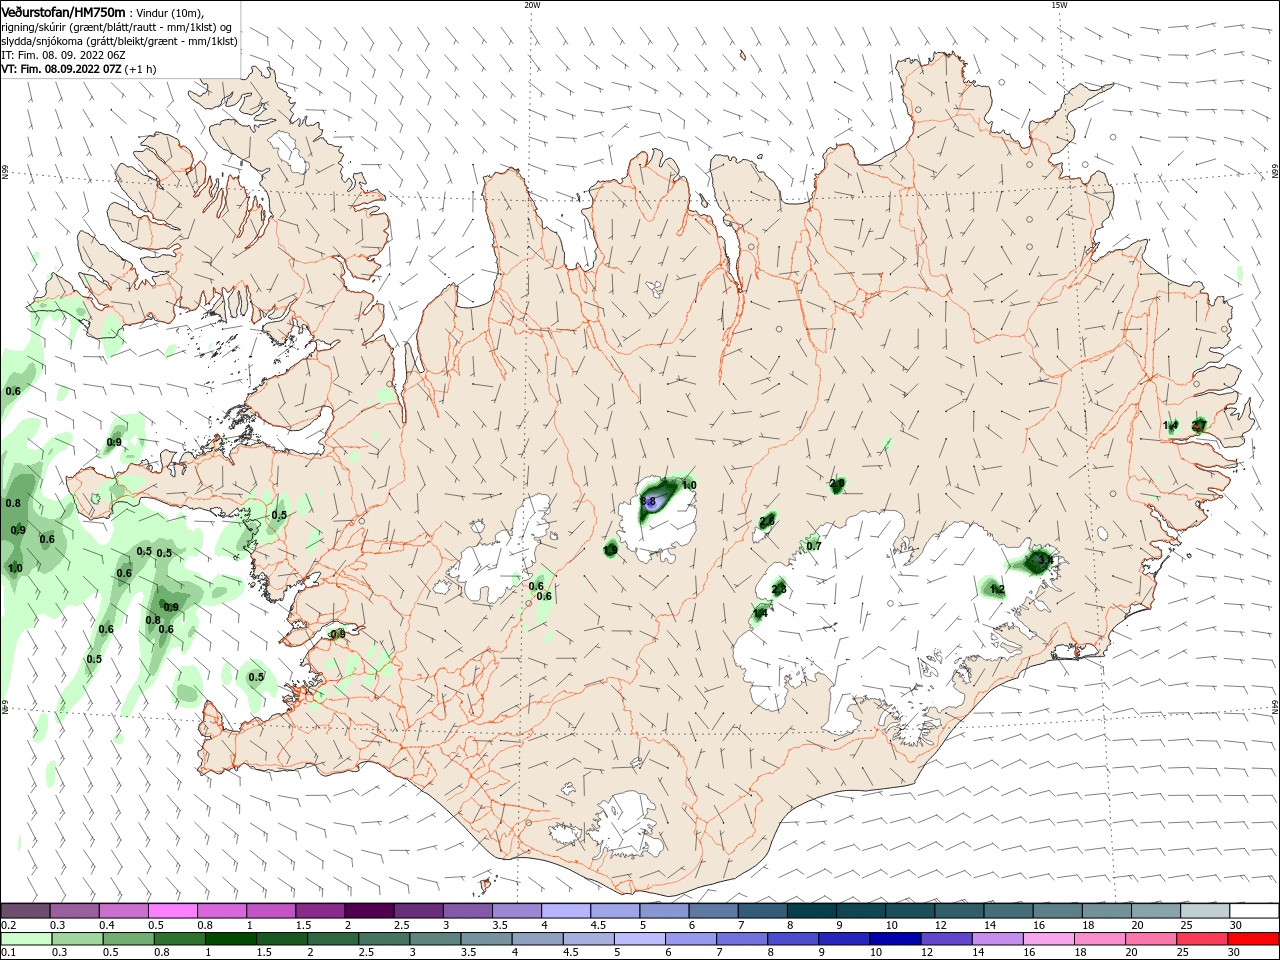The height and width of the screenshot is (960, 1280).
Task: Select the bright red above-30 rain swatch
Action: tap(1253, 939)
